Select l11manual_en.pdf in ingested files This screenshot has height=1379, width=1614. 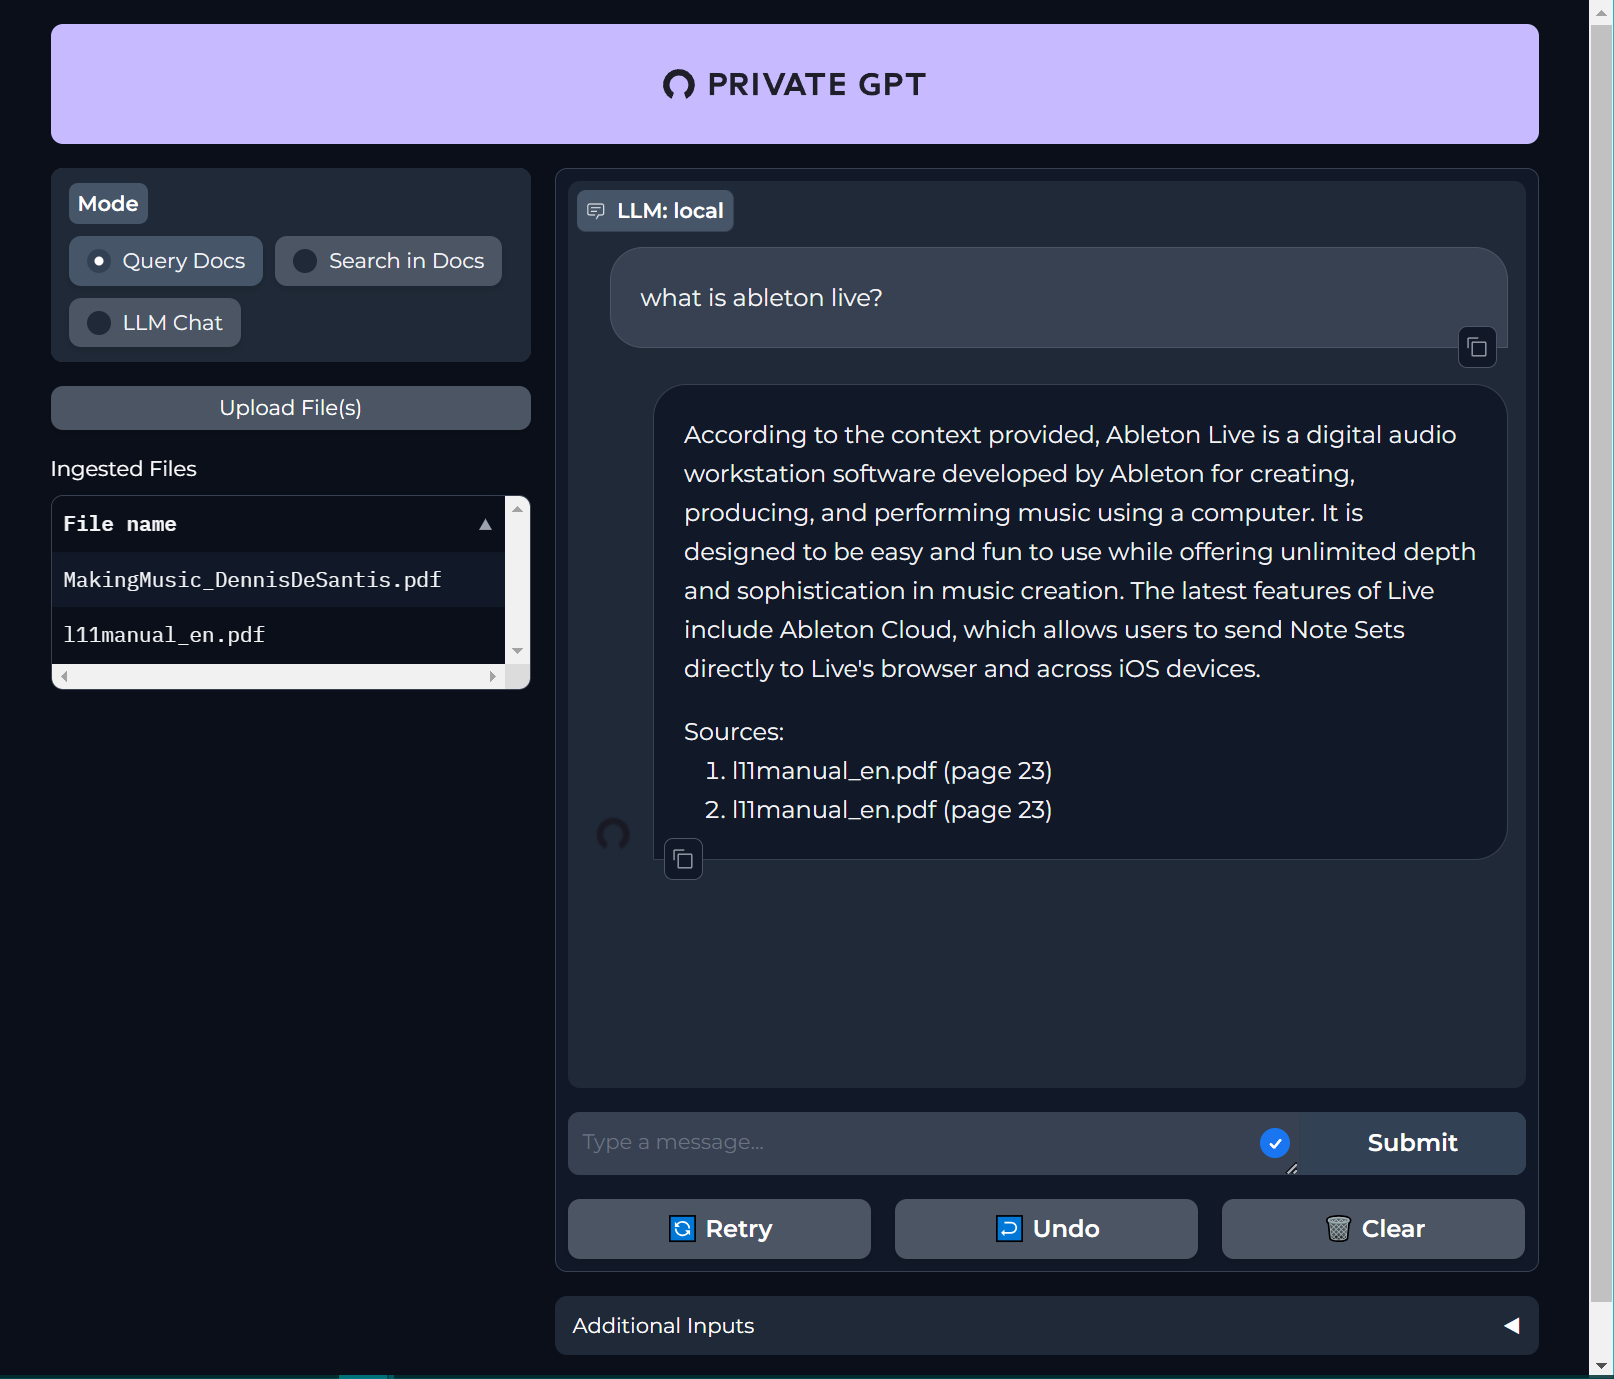coord(164,635)
